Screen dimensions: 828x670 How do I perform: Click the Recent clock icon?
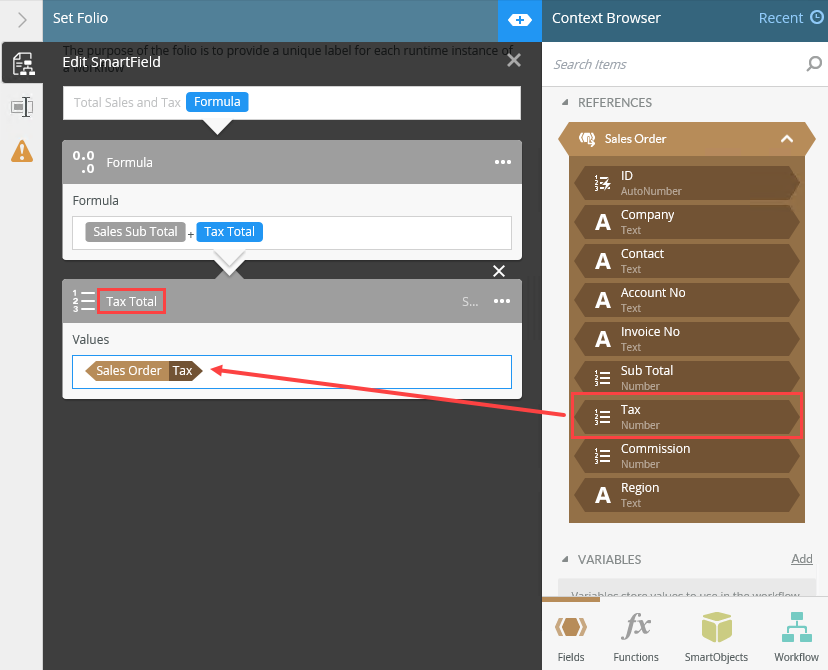point(817,17)
